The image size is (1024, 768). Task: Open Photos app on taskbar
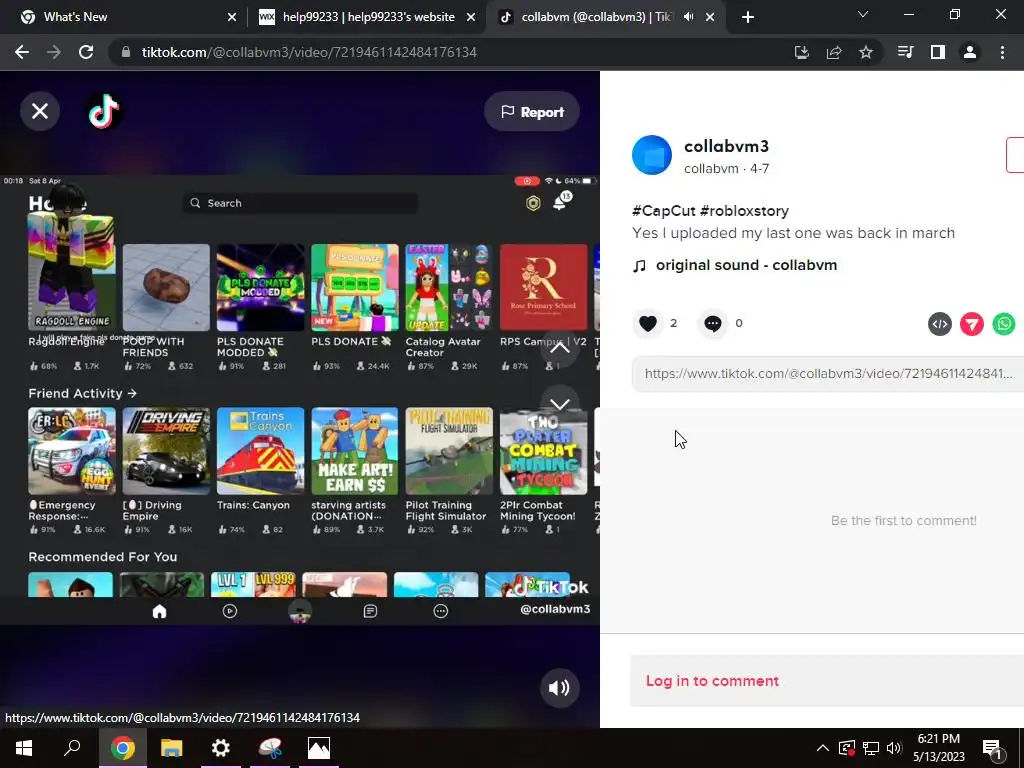[319, 748]
